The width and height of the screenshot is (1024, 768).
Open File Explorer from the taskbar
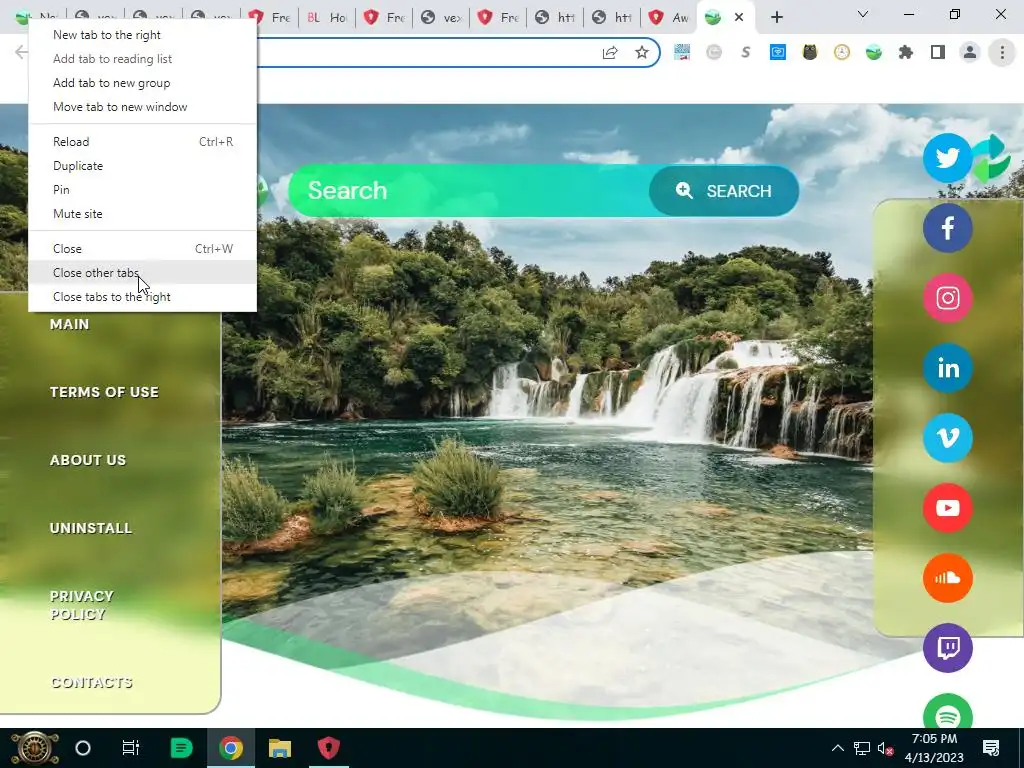pos(280,748)
